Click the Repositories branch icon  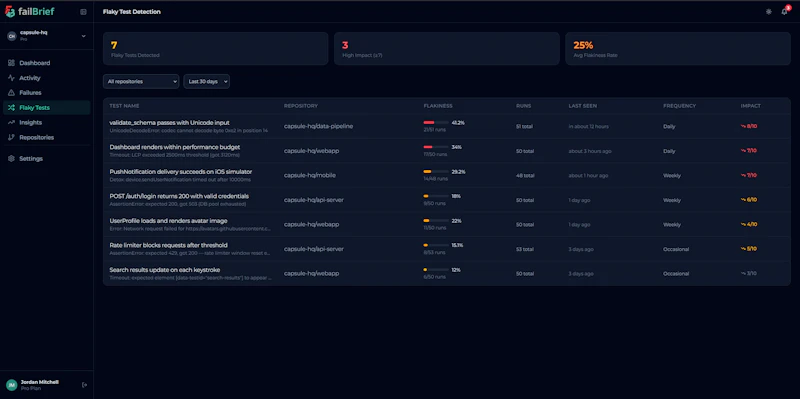click(11, 137)
